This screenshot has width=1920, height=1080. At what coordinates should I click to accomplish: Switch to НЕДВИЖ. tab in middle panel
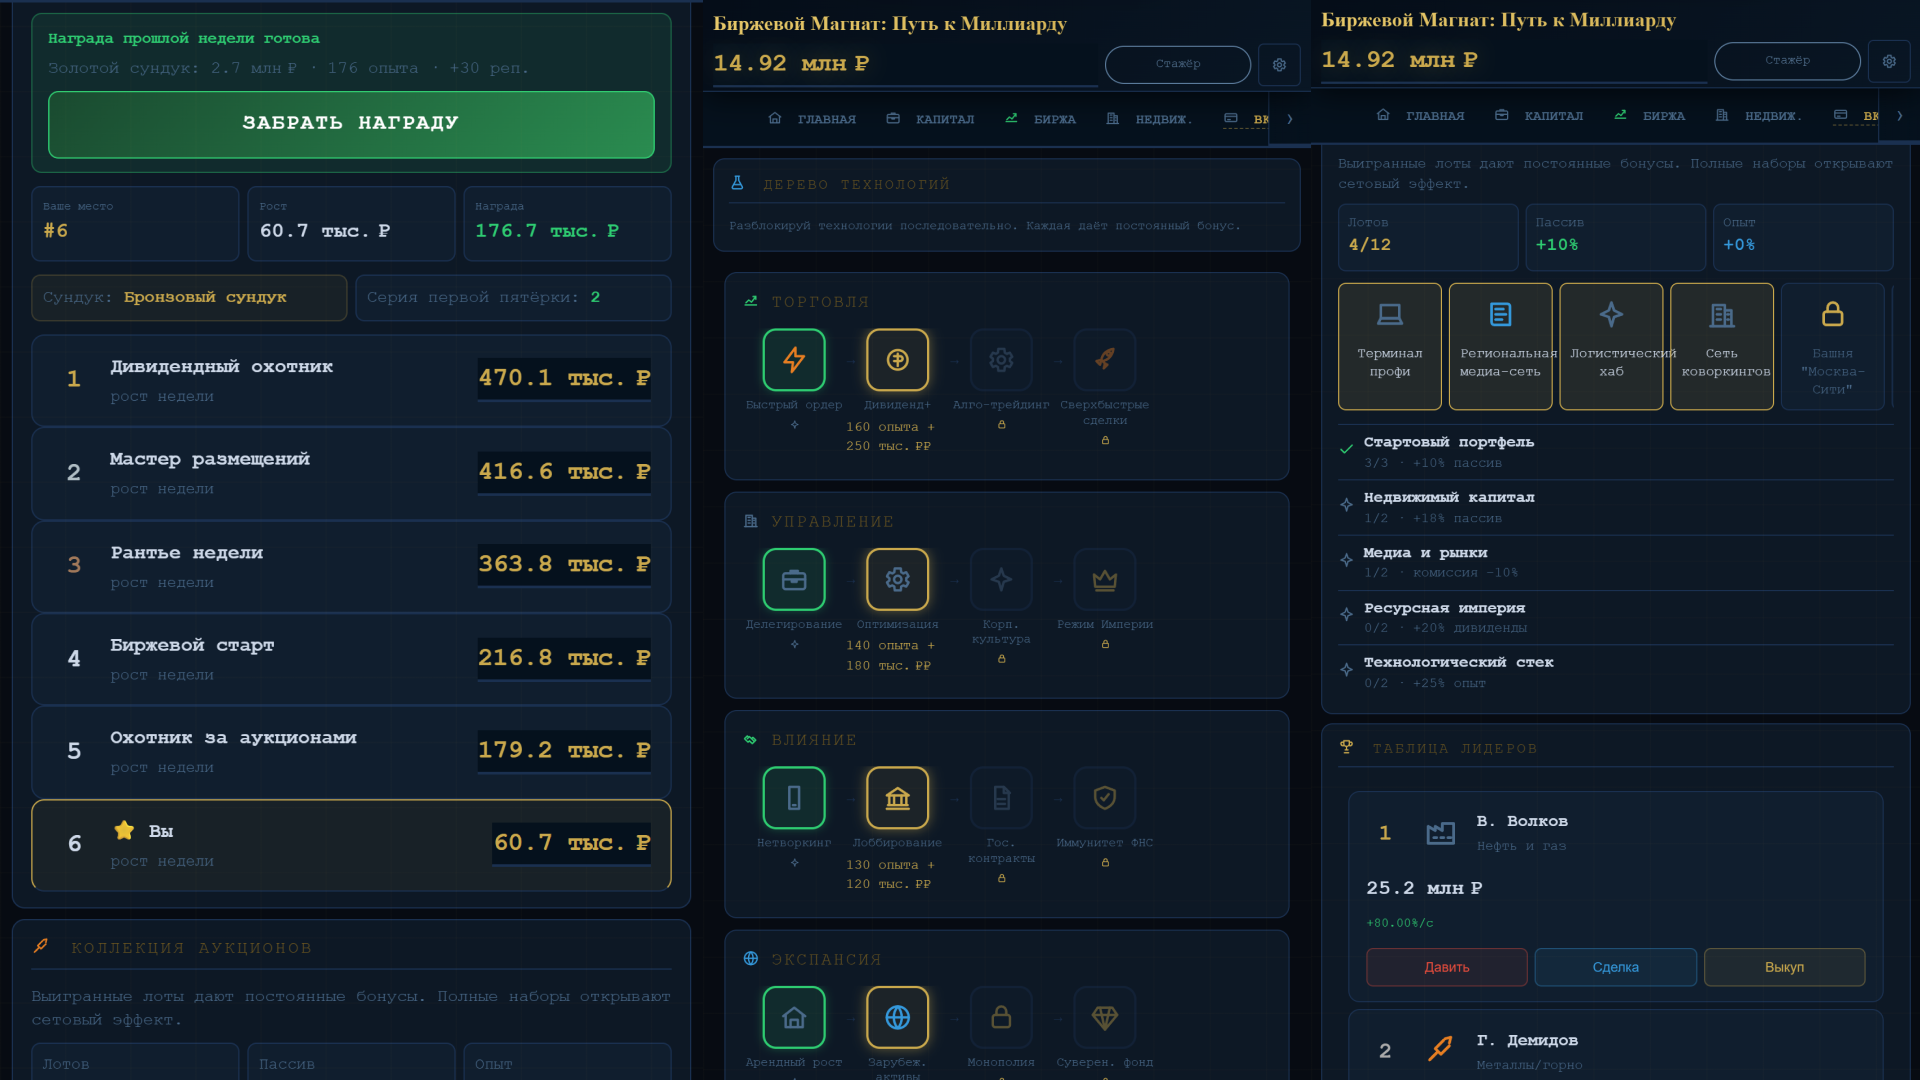click(1150, 119)
